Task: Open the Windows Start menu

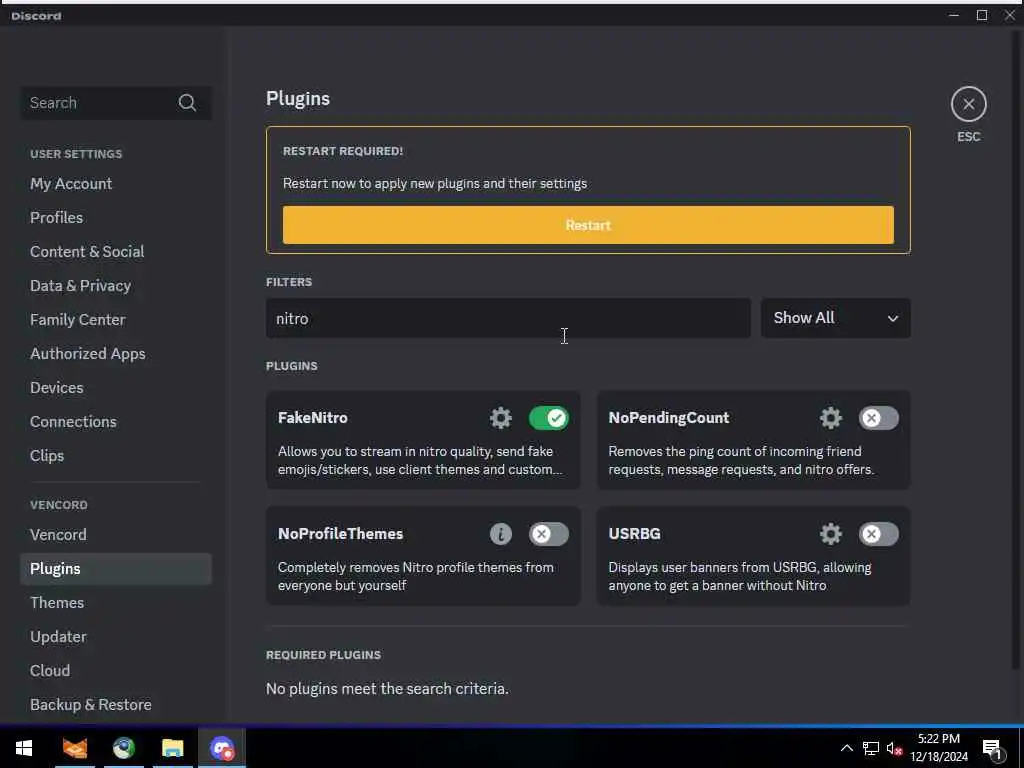Action: [24, 748]
